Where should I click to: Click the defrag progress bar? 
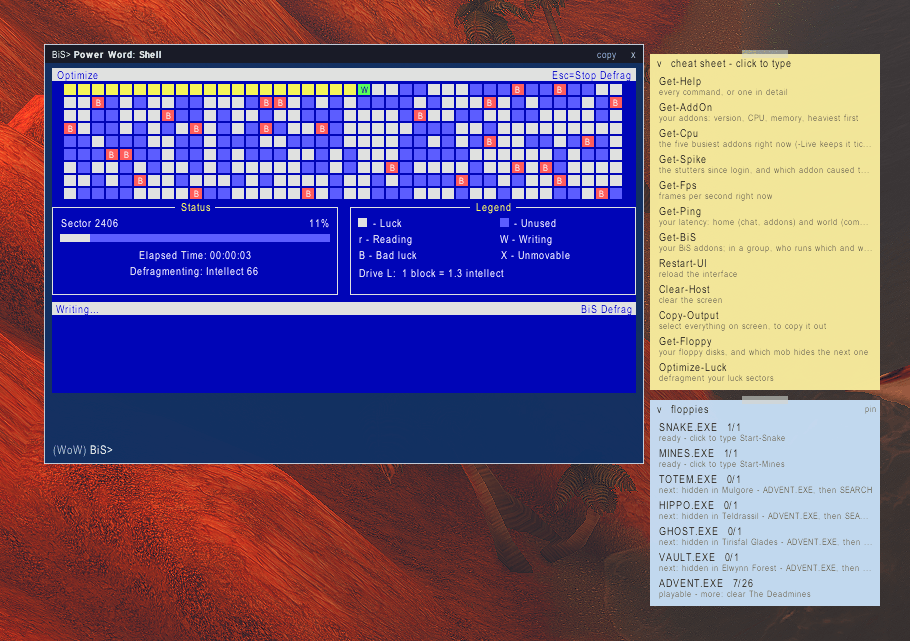(x=195, y=238)
